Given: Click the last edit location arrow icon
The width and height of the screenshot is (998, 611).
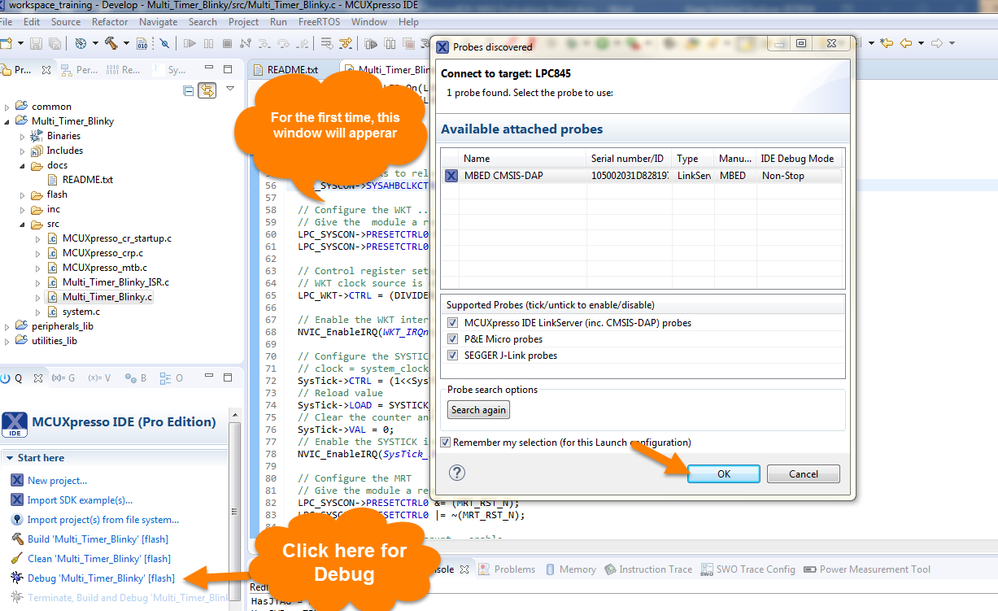Looking at the screenshot, I should coord(887,43).
